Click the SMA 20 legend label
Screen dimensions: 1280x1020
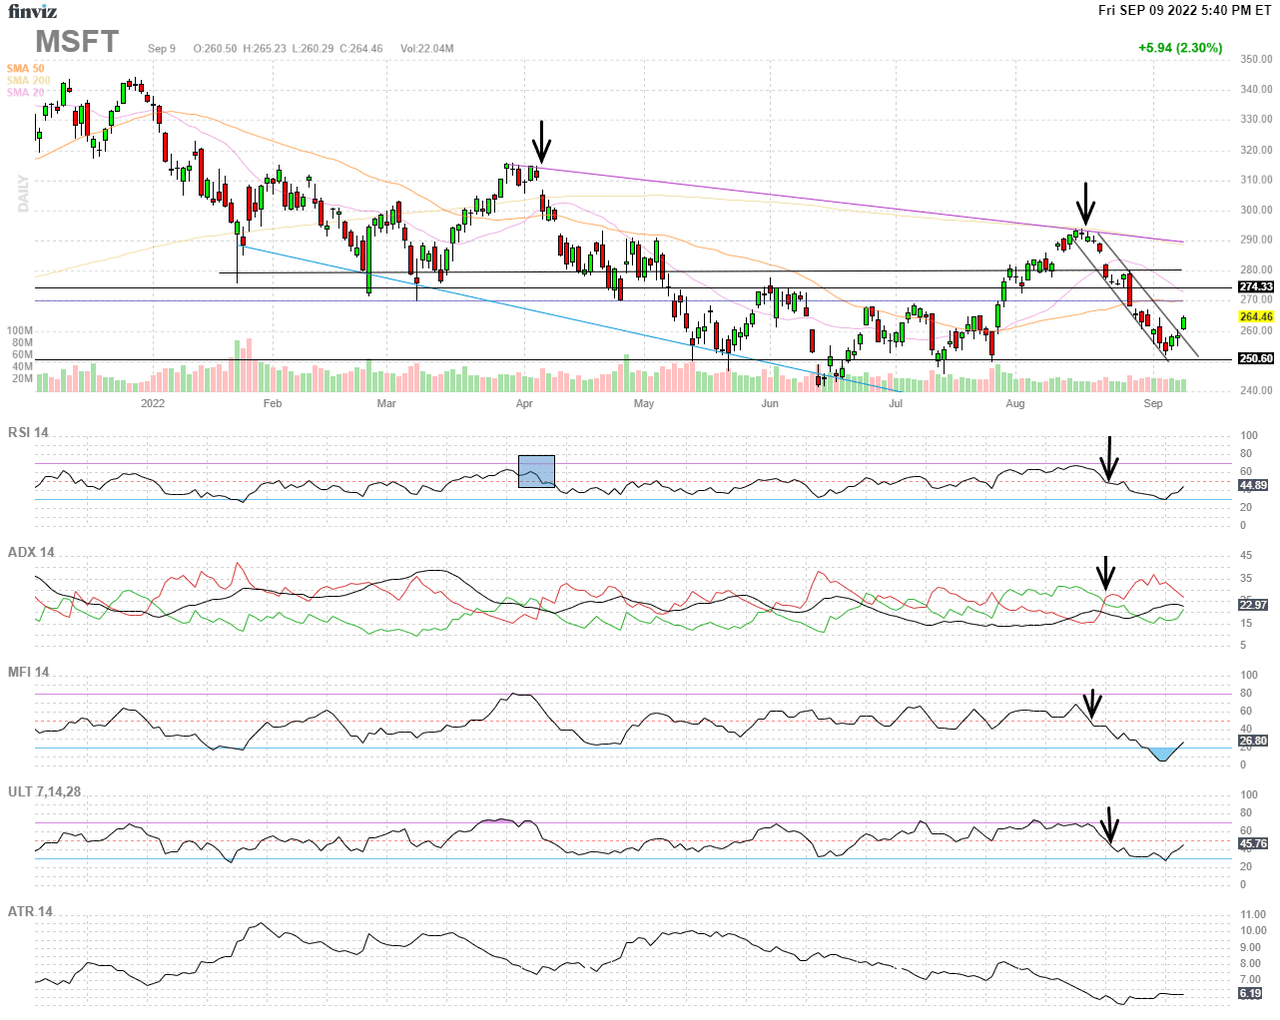point(26,93)
